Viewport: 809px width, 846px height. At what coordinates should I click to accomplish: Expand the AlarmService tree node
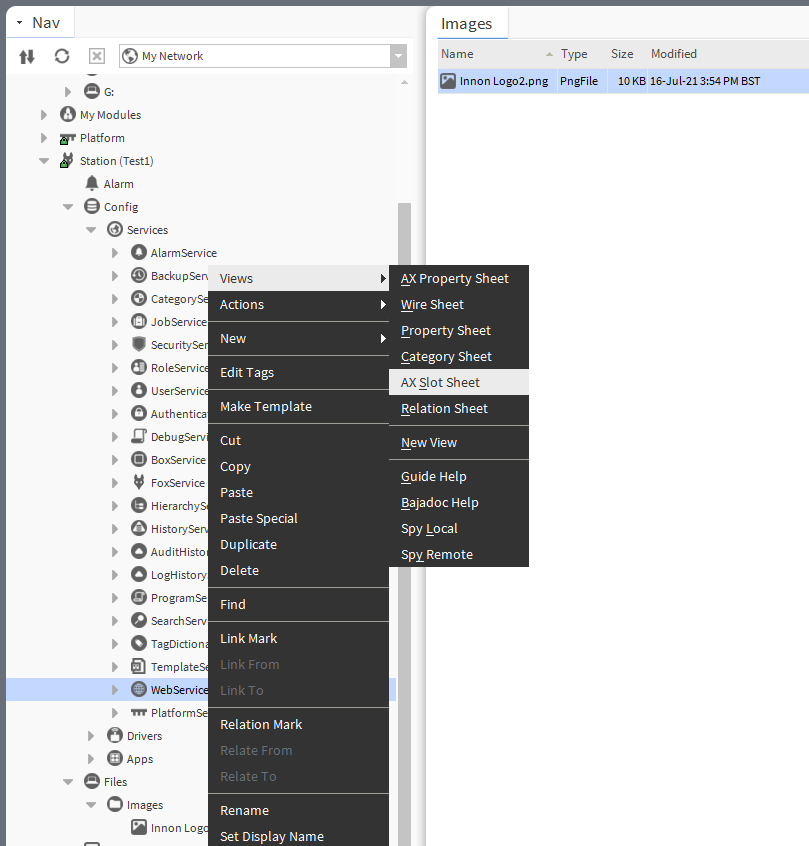click(x=115, y=254)
